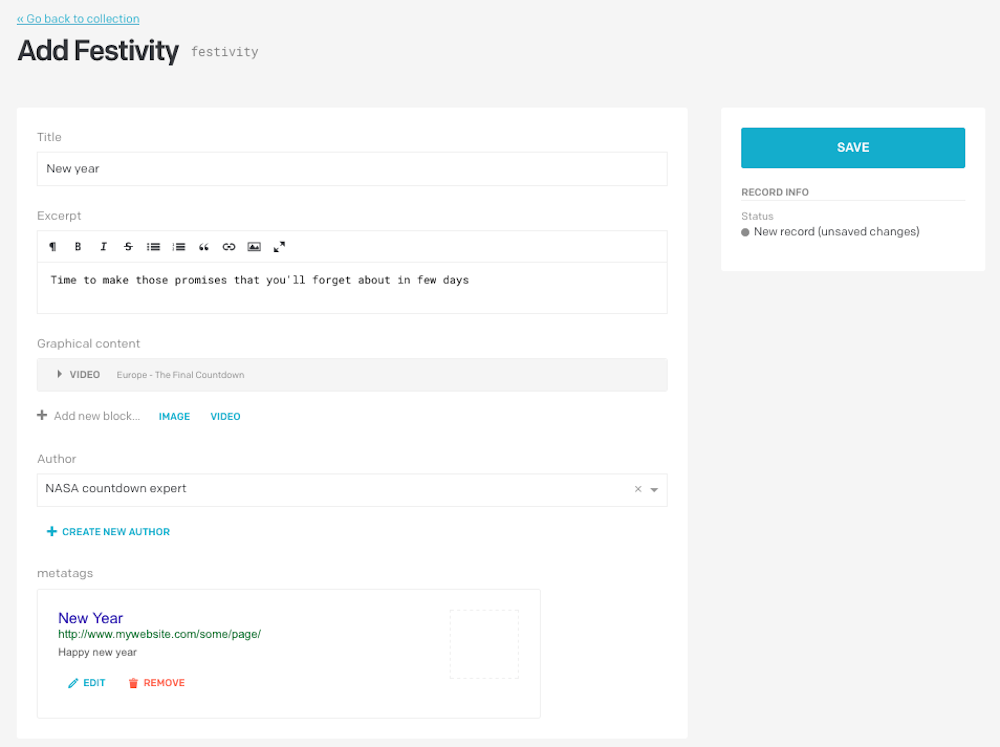Screen dimensions: 1000x747
Task: Go back to collection
Action: click(x=78, y=19)
